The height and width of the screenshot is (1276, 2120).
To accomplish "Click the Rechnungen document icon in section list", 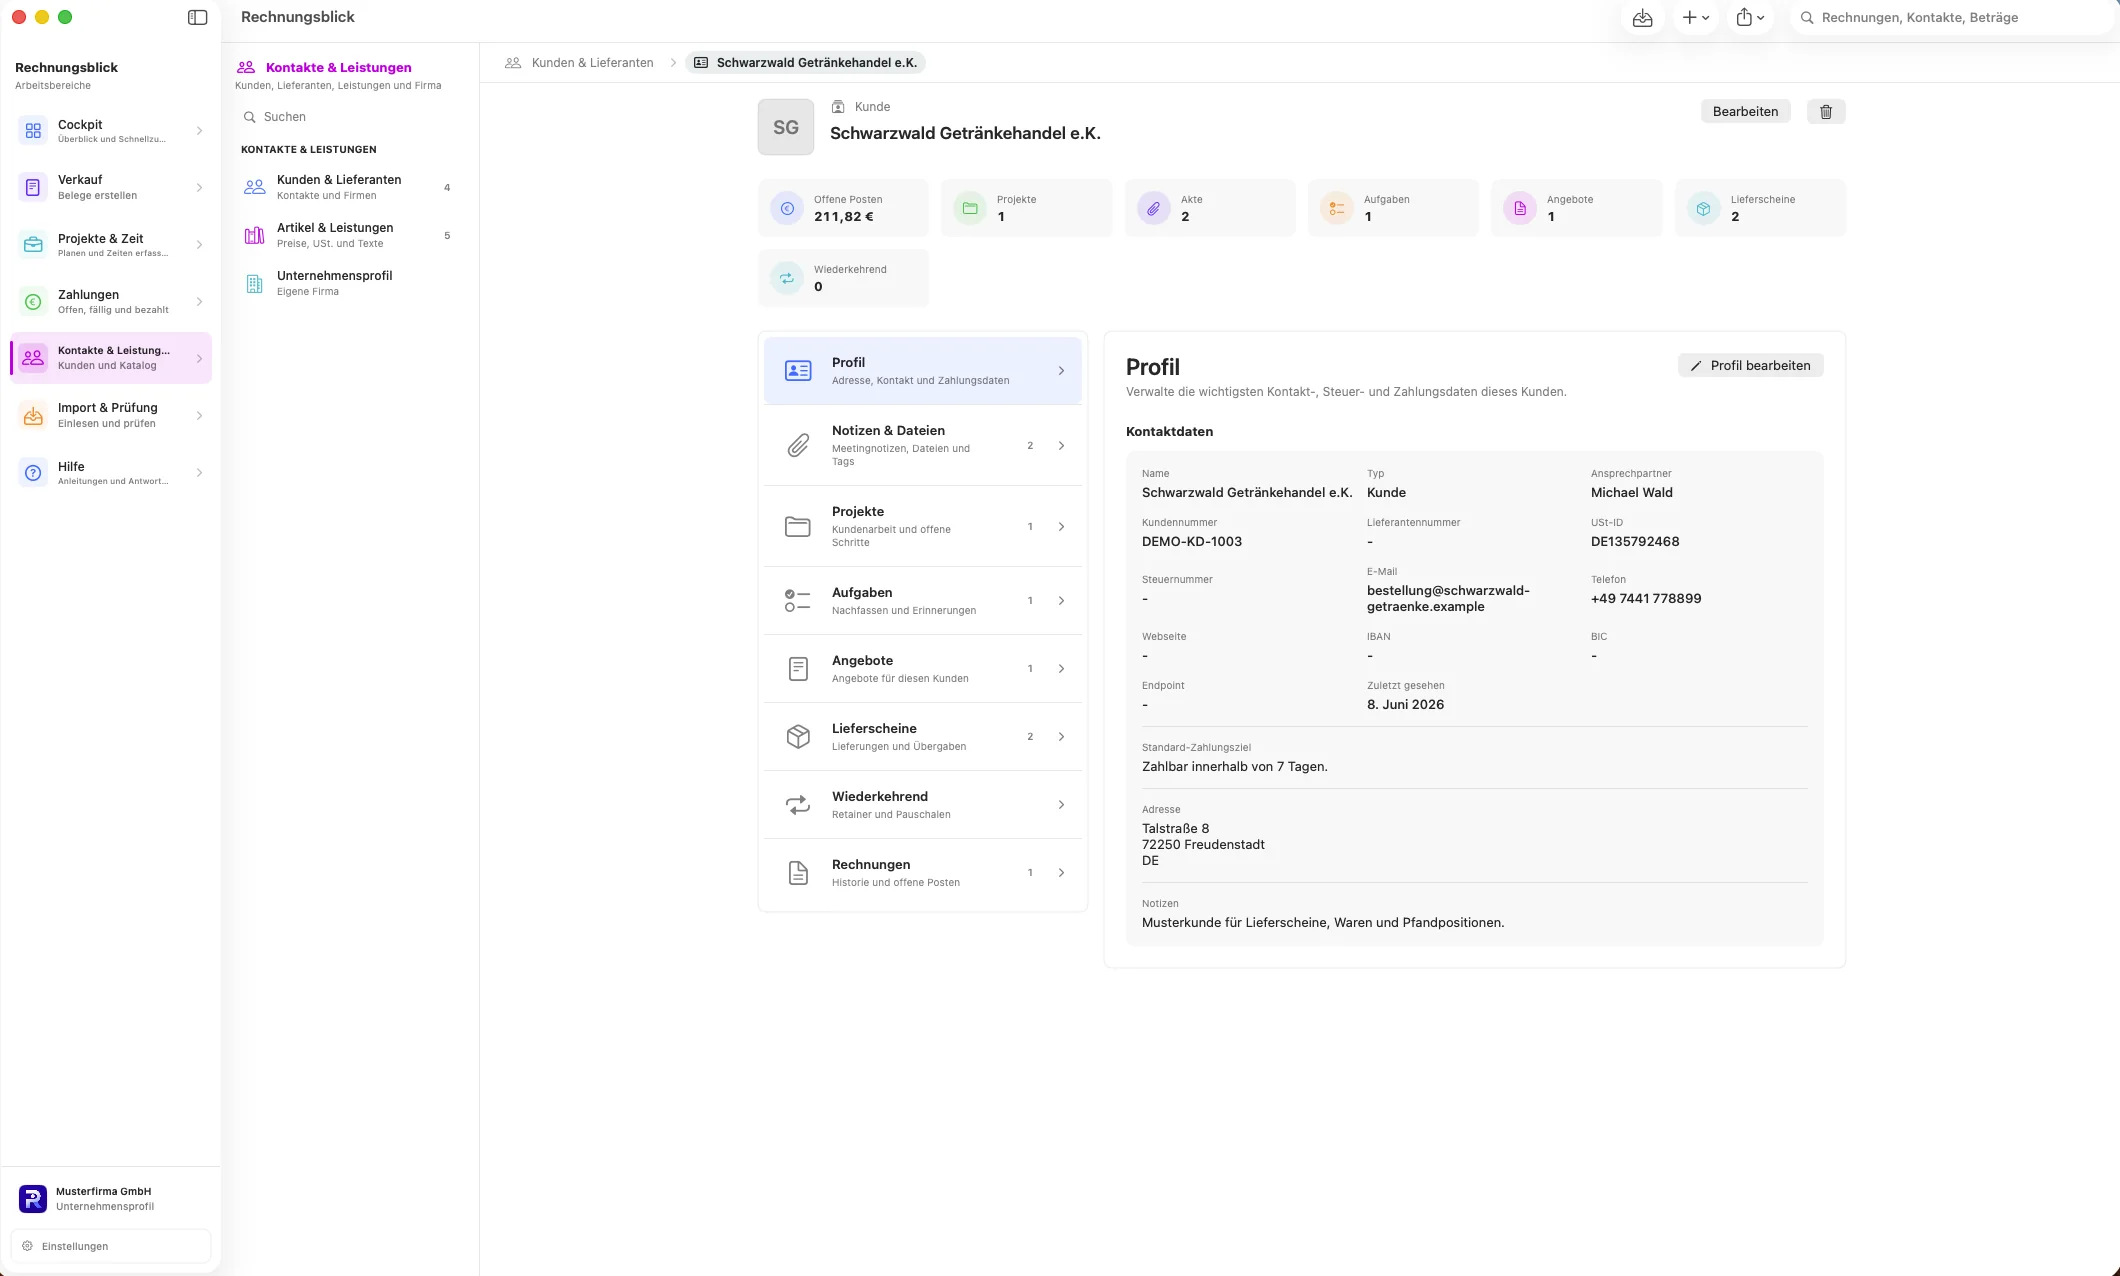I will (798, 873).
